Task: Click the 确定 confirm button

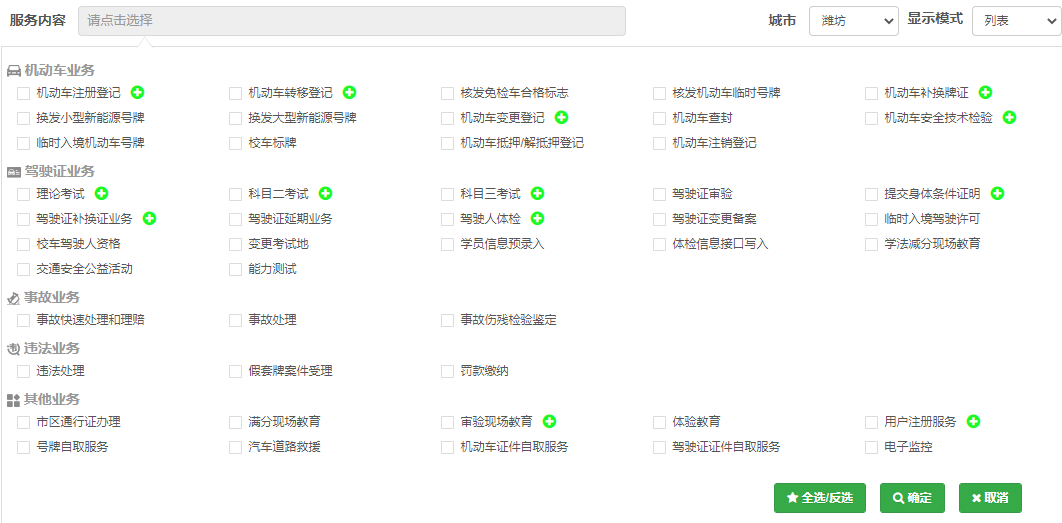Action: pos(911,498)
